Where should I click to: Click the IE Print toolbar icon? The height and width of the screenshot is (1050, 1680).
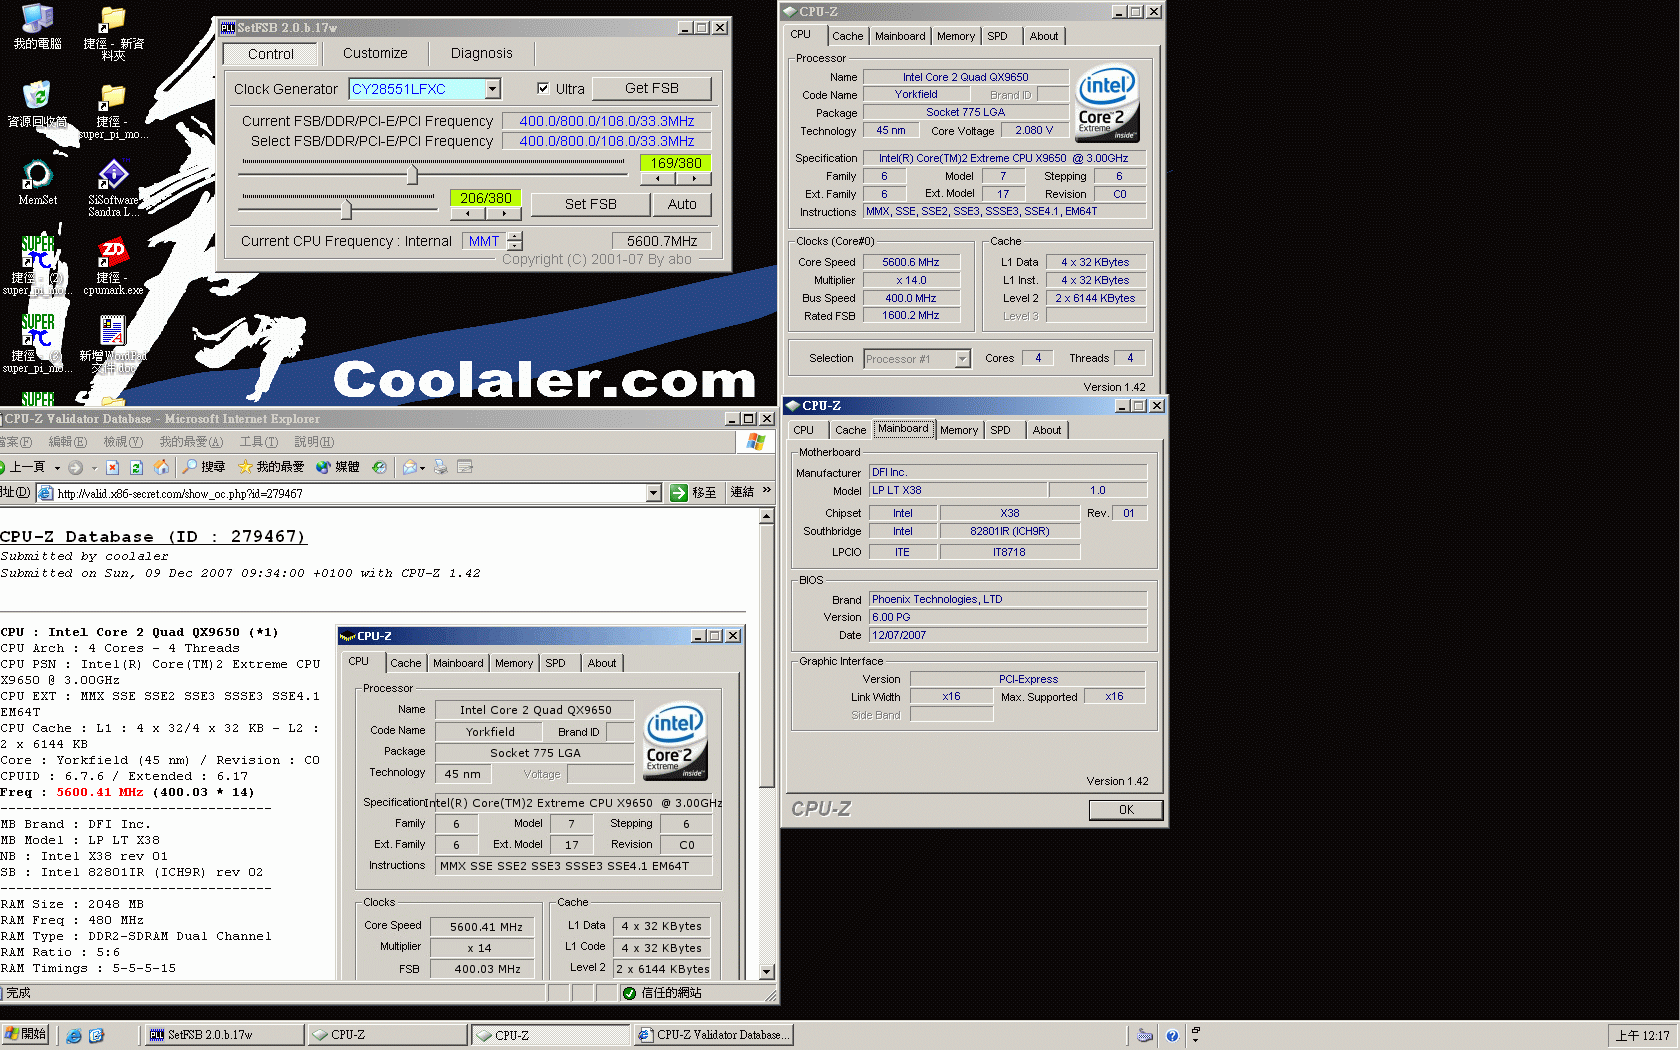[441, 467]
